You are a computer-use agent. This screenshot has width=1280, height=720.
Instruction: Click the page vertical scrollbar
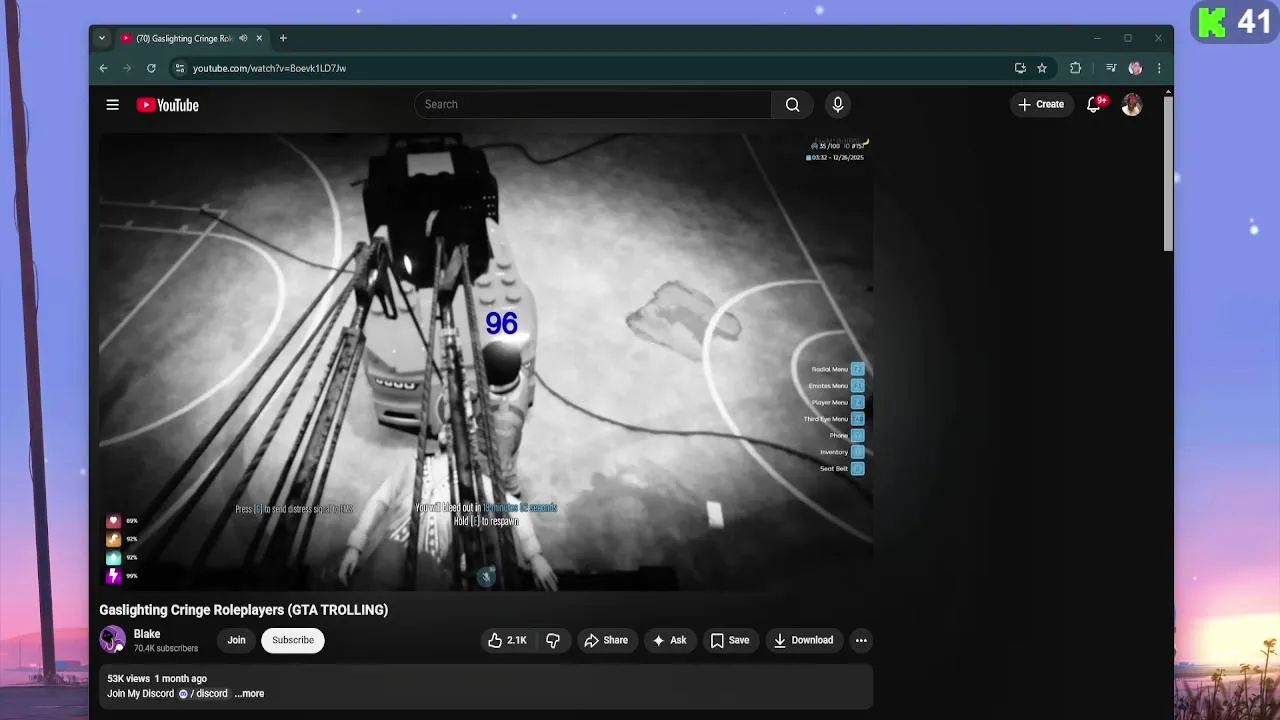click(1168, 173)
